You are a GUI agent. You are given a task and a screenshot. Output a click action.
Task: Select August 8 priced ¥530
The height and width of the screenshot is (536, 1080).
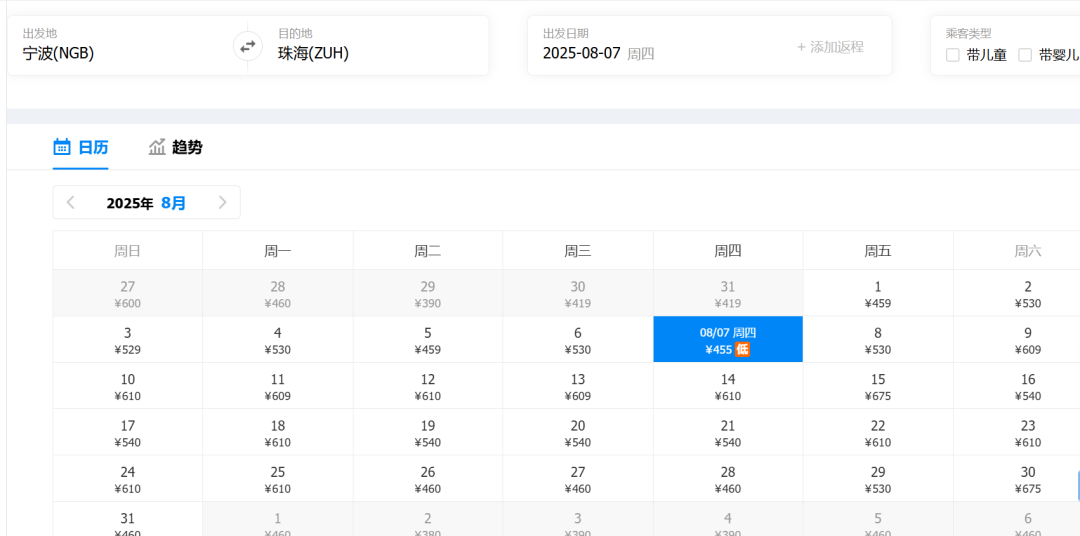click(878, 340)
